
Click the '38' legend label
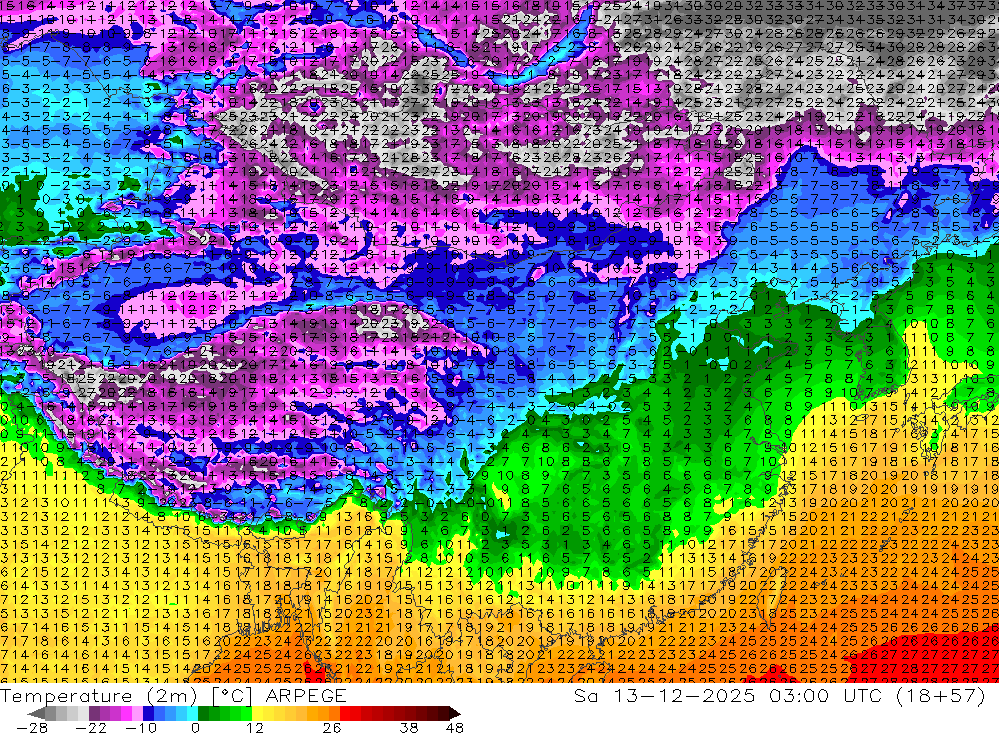tap(409, 728)
